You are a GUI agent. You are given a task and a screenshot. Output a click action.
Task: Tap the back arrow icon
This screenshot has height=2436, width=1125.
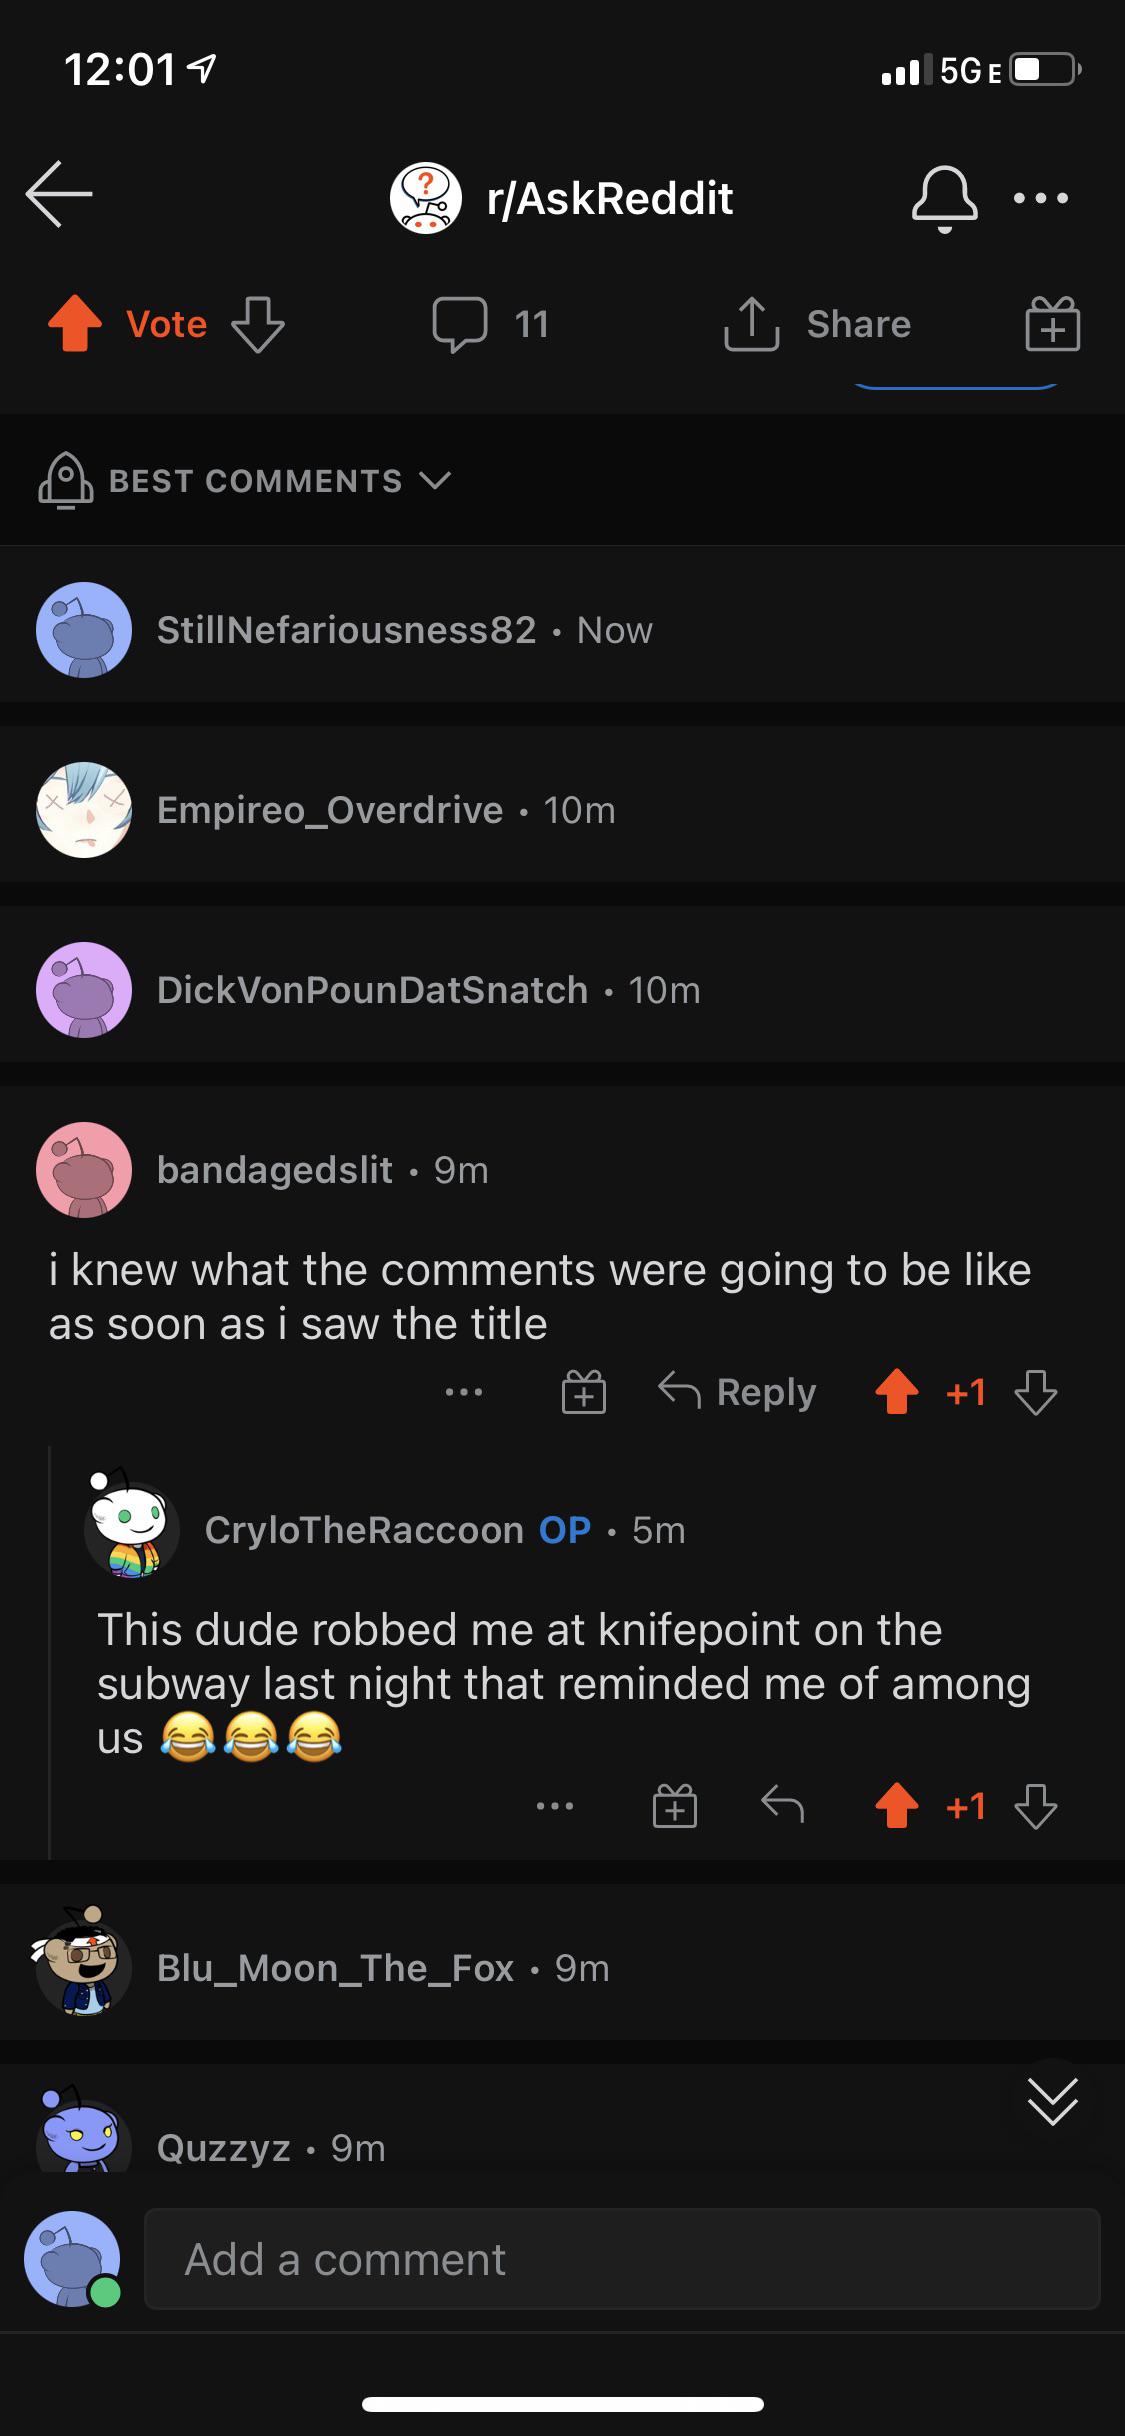(x=59, y=194)
